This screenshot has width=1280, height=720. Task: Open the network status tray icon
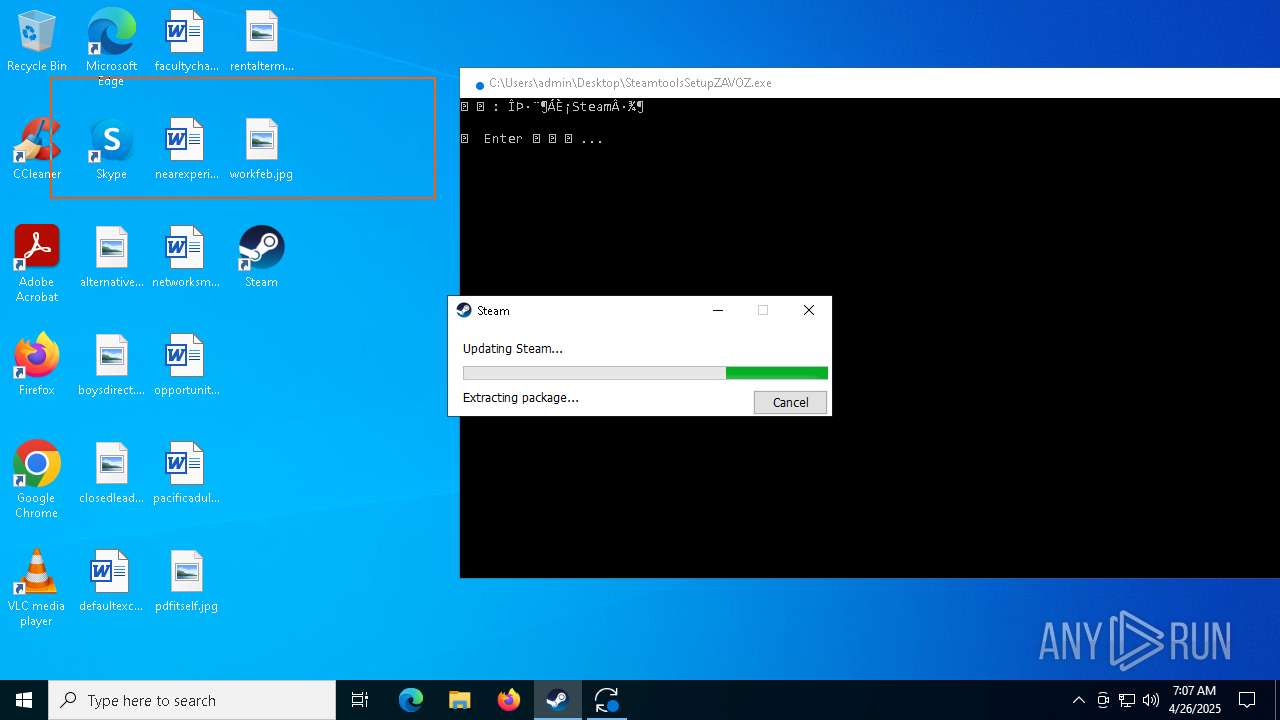pyautogui.click(x=1127, y=700)
